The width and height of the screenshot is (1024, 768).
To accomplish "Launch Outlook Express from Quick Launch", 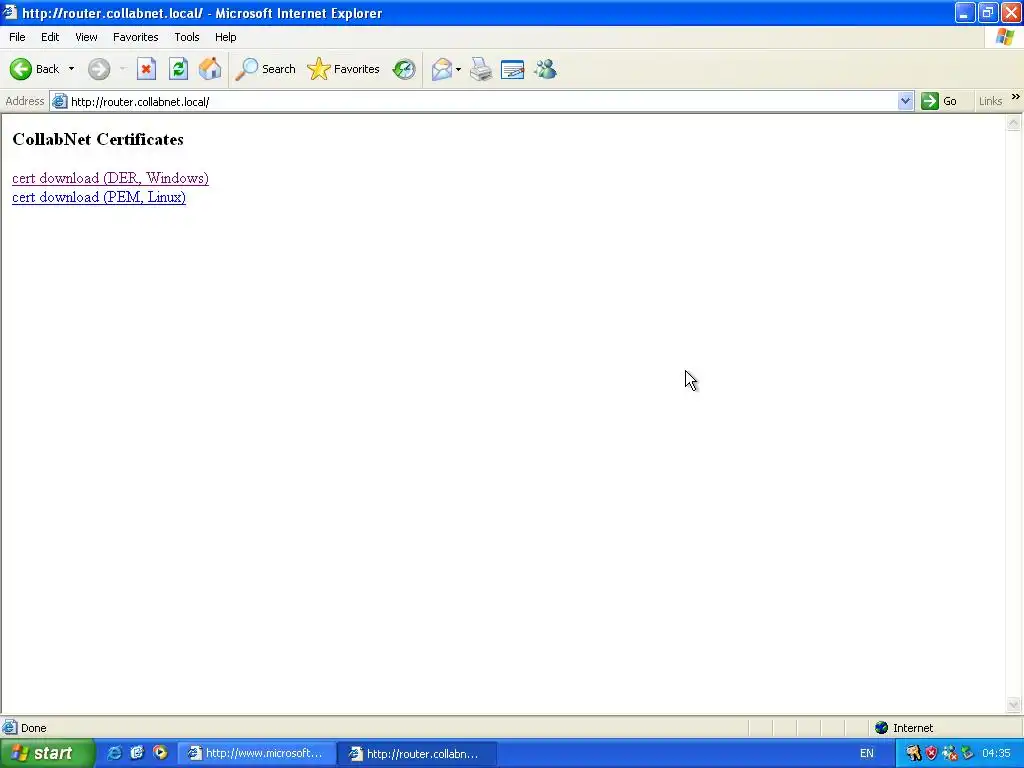I will [x=137, y=753].
